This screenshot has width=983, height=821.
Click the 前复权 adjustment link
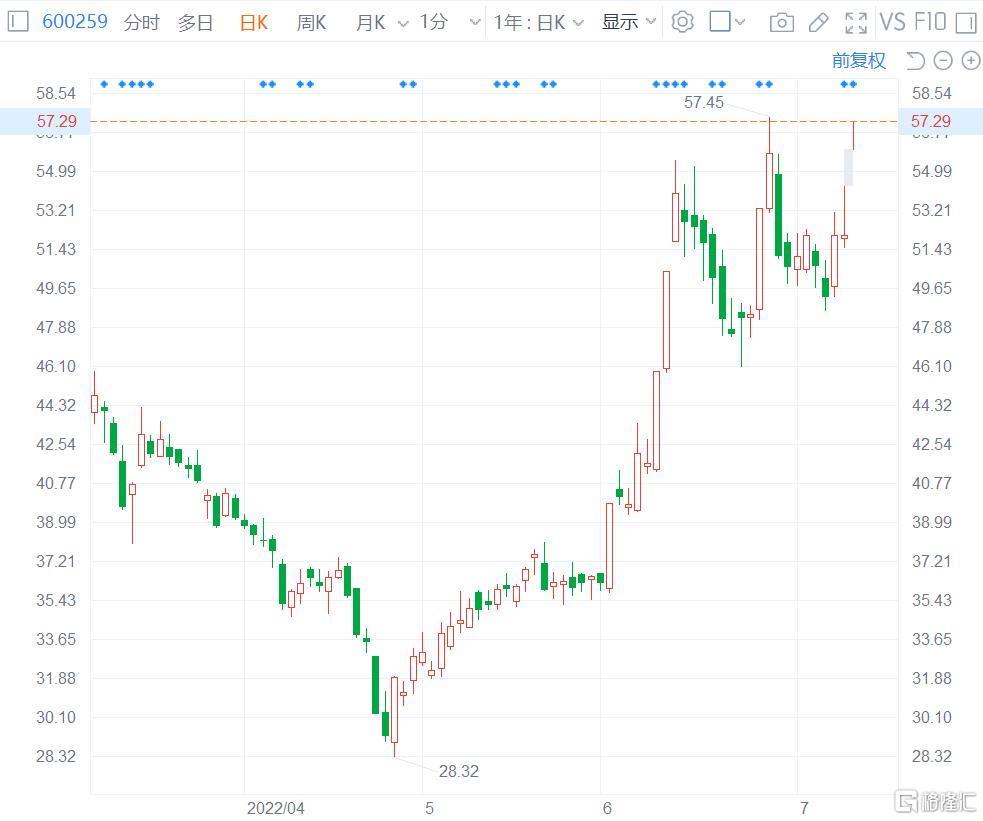(859, 61)
